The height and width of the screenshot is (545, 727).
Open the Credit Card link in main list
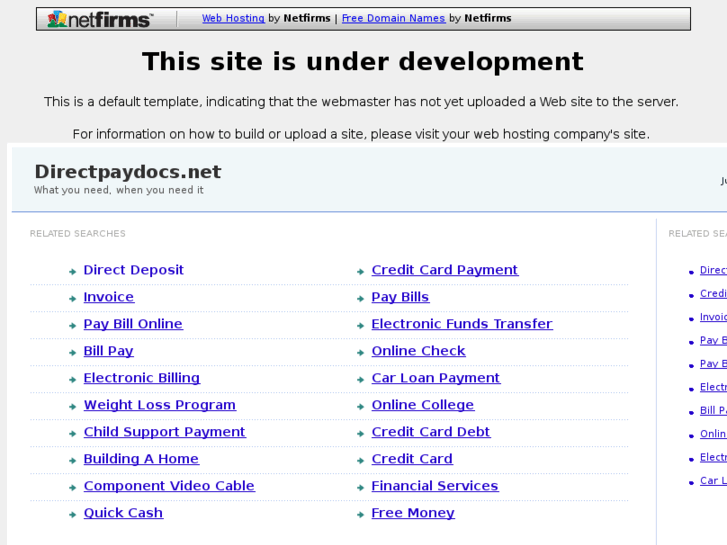click(412, 459)
